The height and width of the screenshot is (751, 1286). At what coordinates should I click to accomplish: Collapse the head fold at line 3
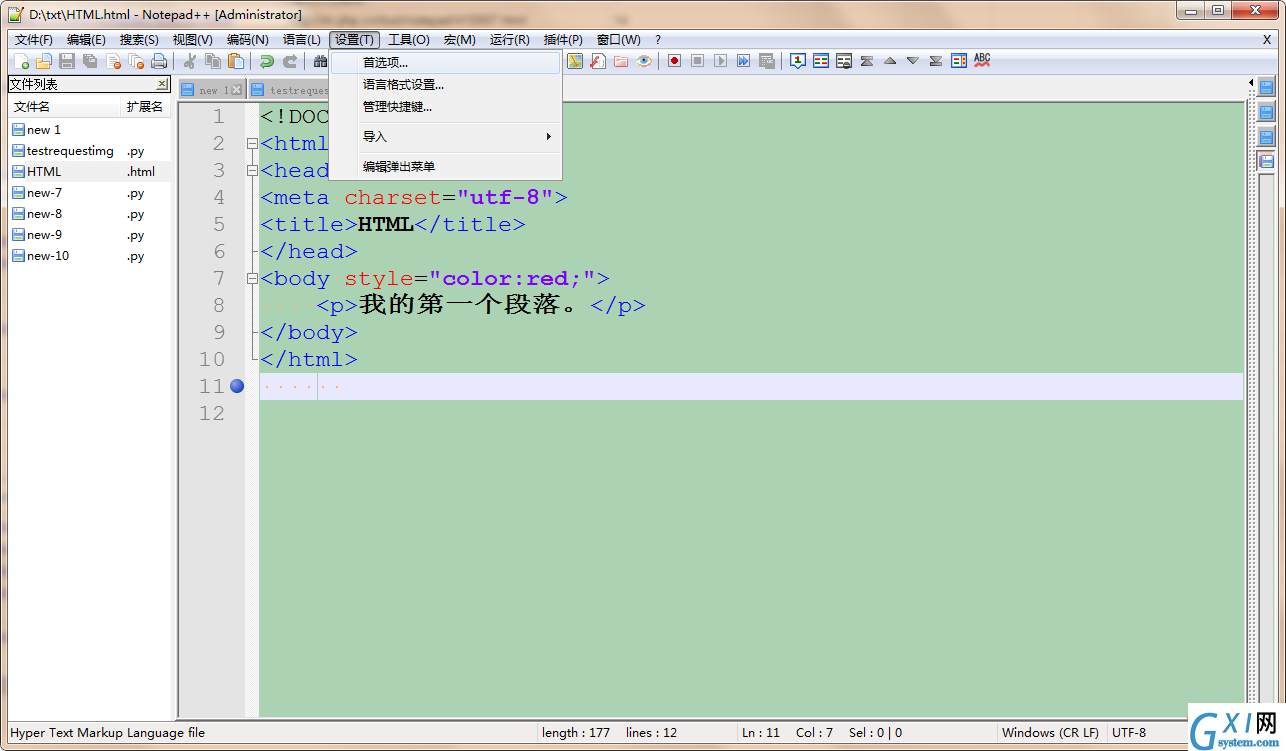pyautogui.click(x=252, y=171)
